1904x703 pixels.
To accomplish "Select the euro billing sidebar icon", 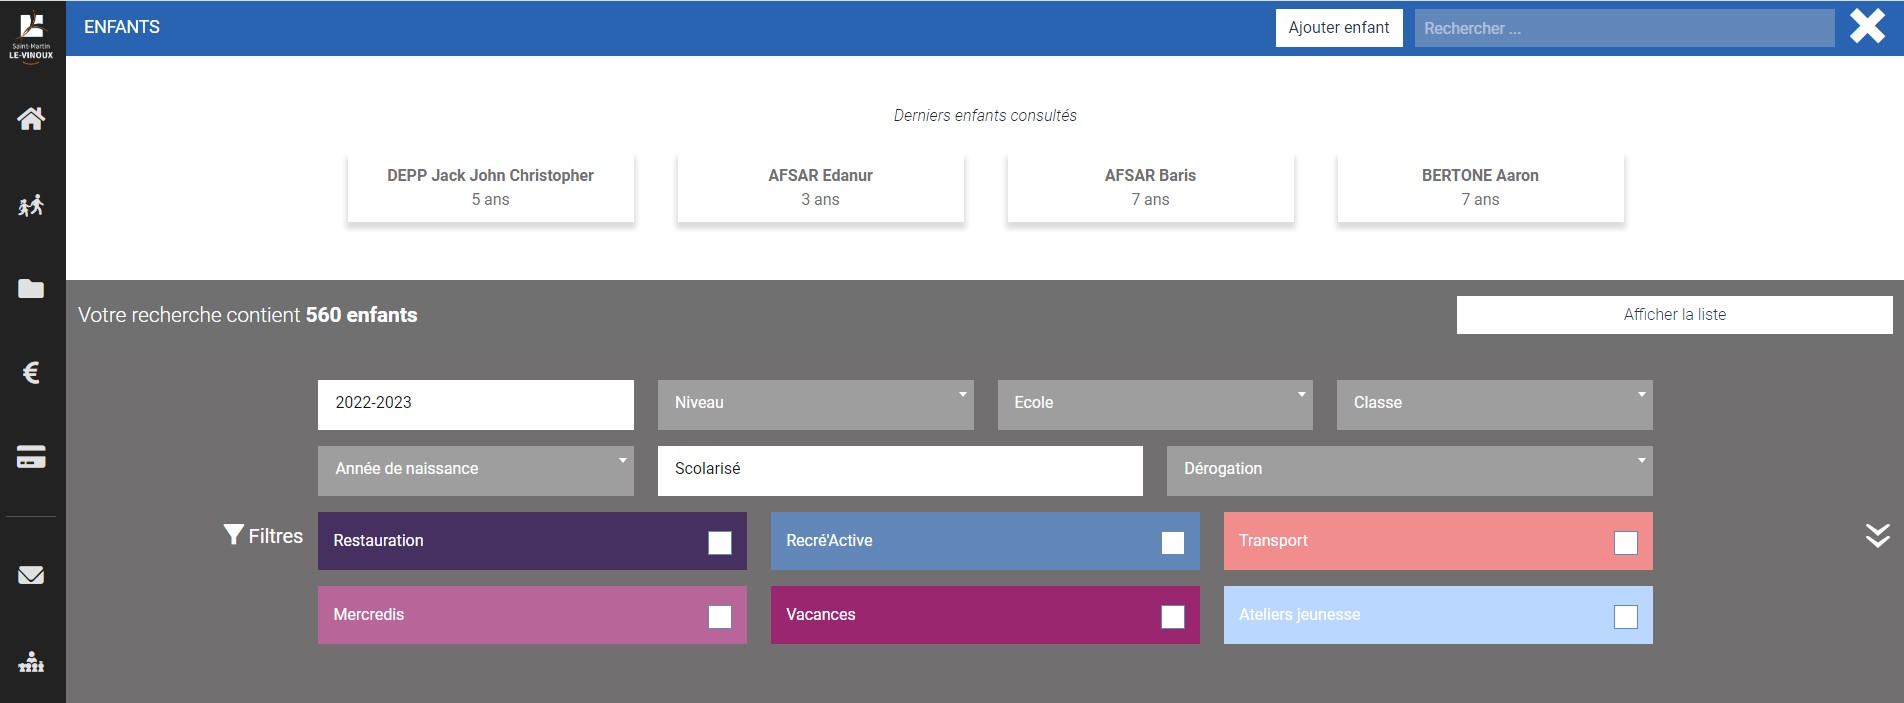I will tap(31, 373).
